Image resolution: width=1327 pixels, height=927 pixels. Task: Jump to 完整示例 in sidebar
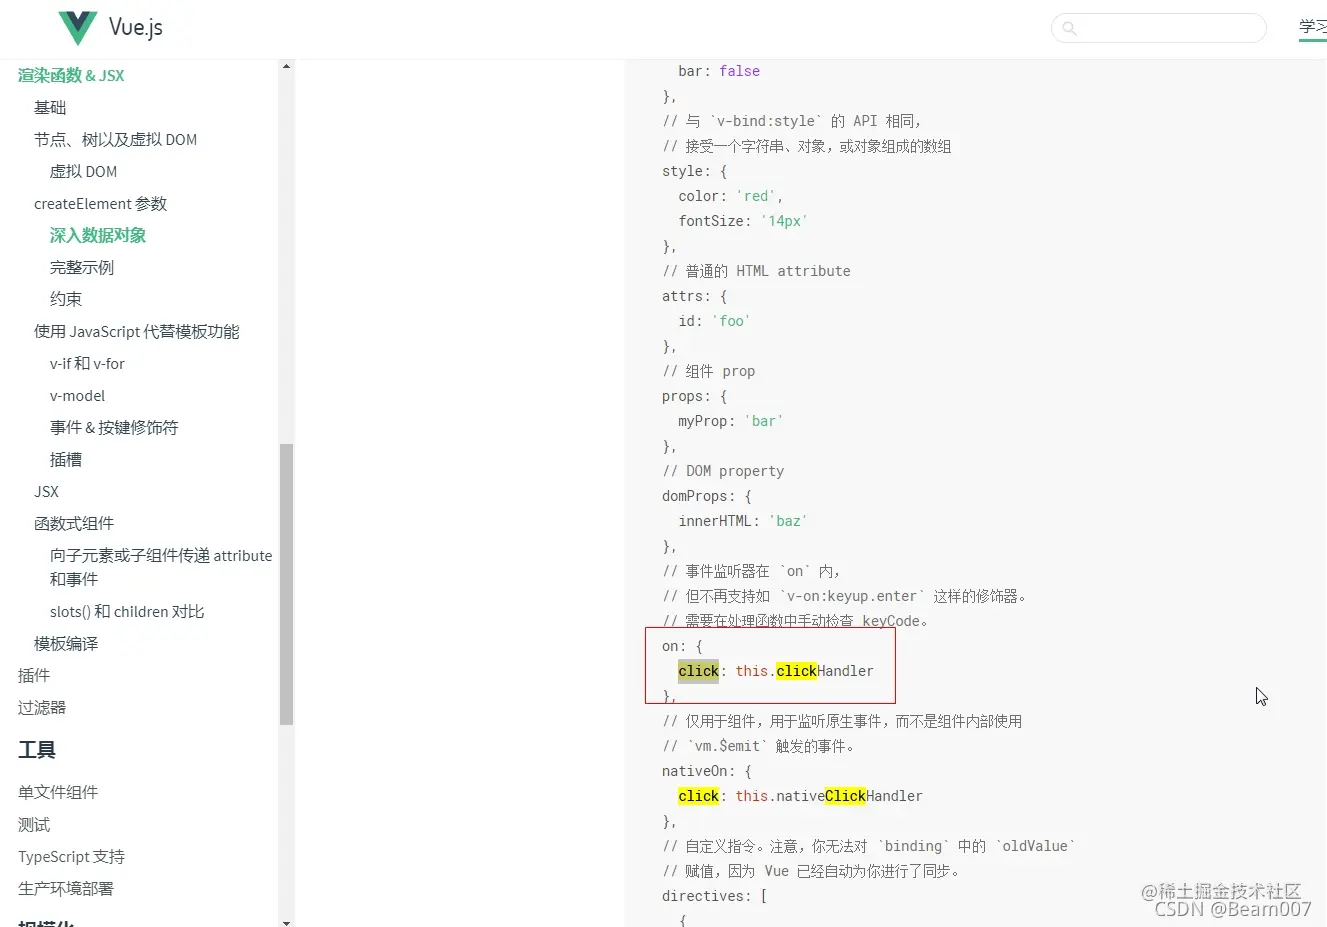pyautogui.click(x=82, y=267)
